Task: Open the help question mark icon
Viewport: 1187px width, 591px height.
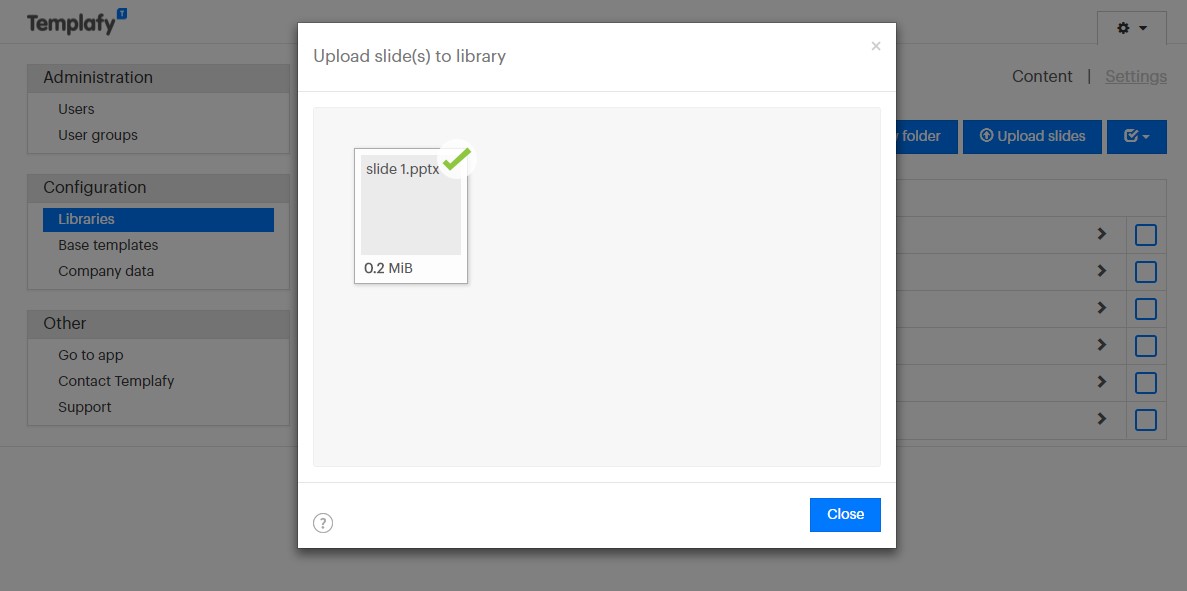Action: 322,522
